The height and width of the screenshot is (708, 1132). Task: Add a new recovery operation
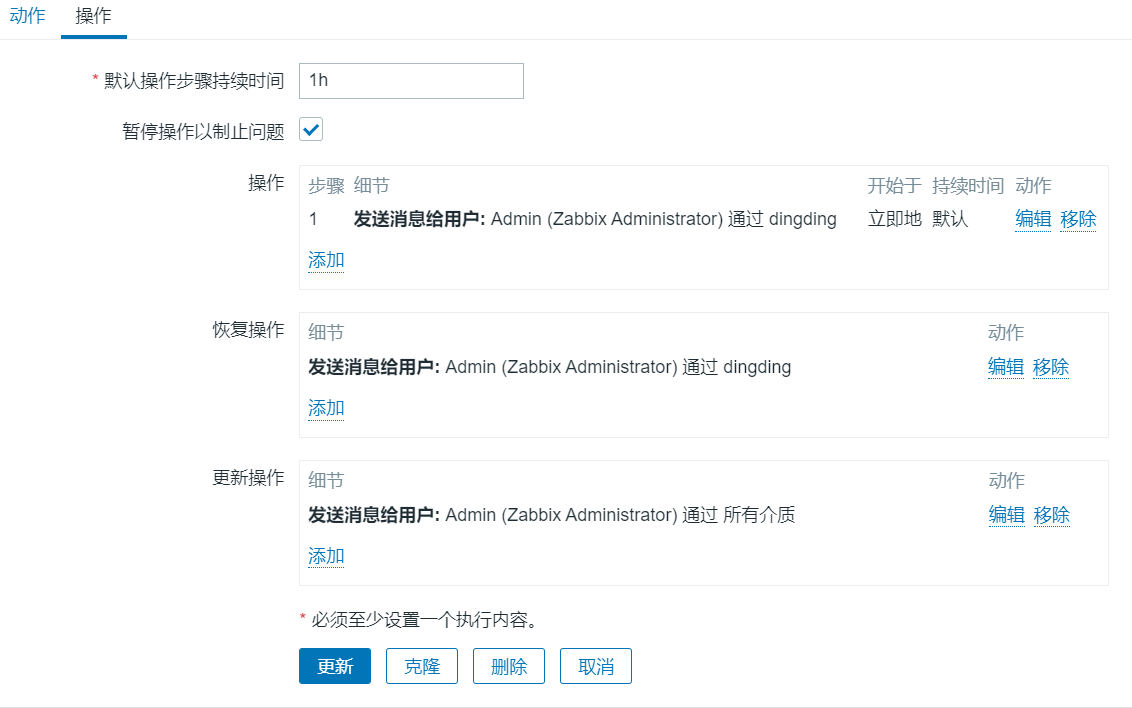(326, 408)
